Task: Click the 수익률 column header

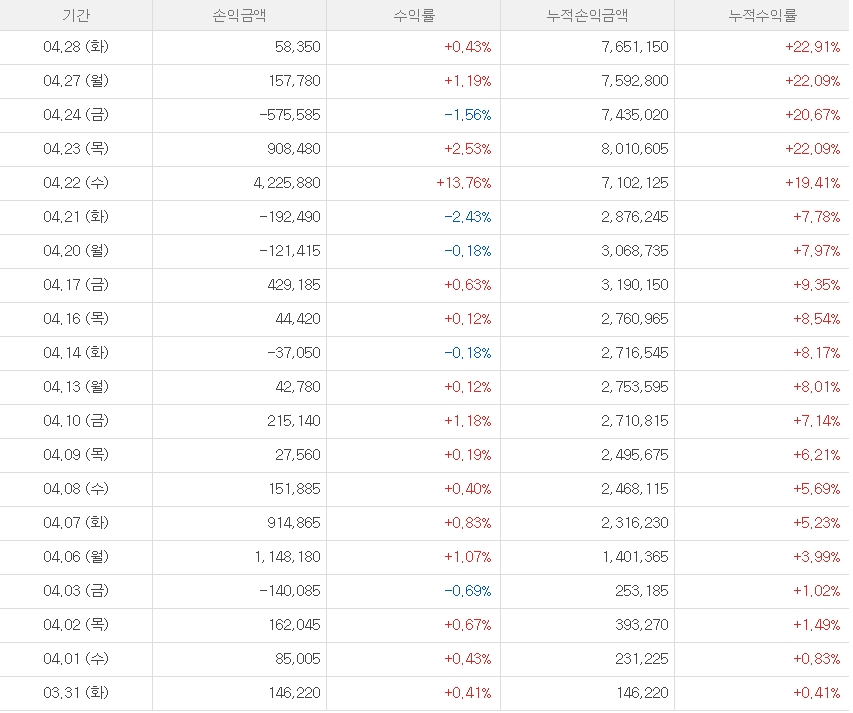Action: point(414,15)
